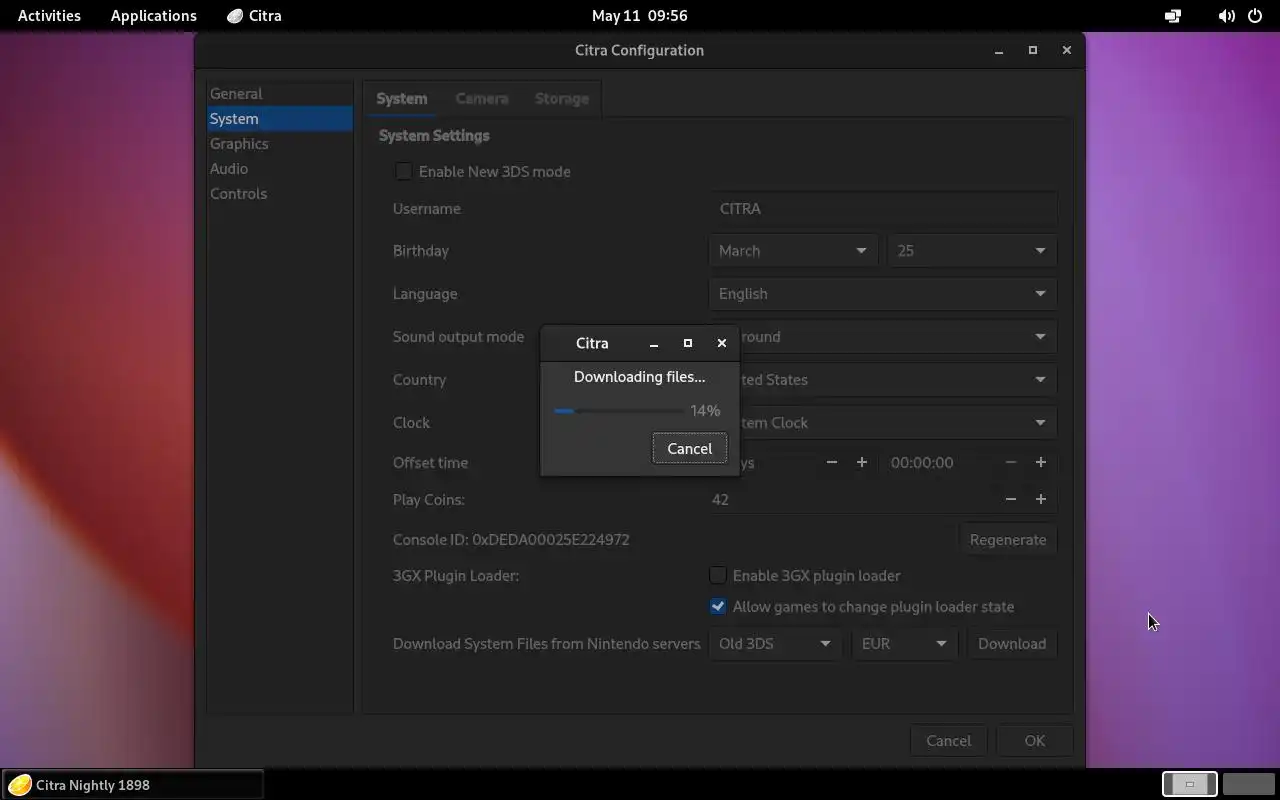The height and width of the screenshot is (800, 1280).
Task: Select System in the sidebar
Action: click(x=280, y=118)
